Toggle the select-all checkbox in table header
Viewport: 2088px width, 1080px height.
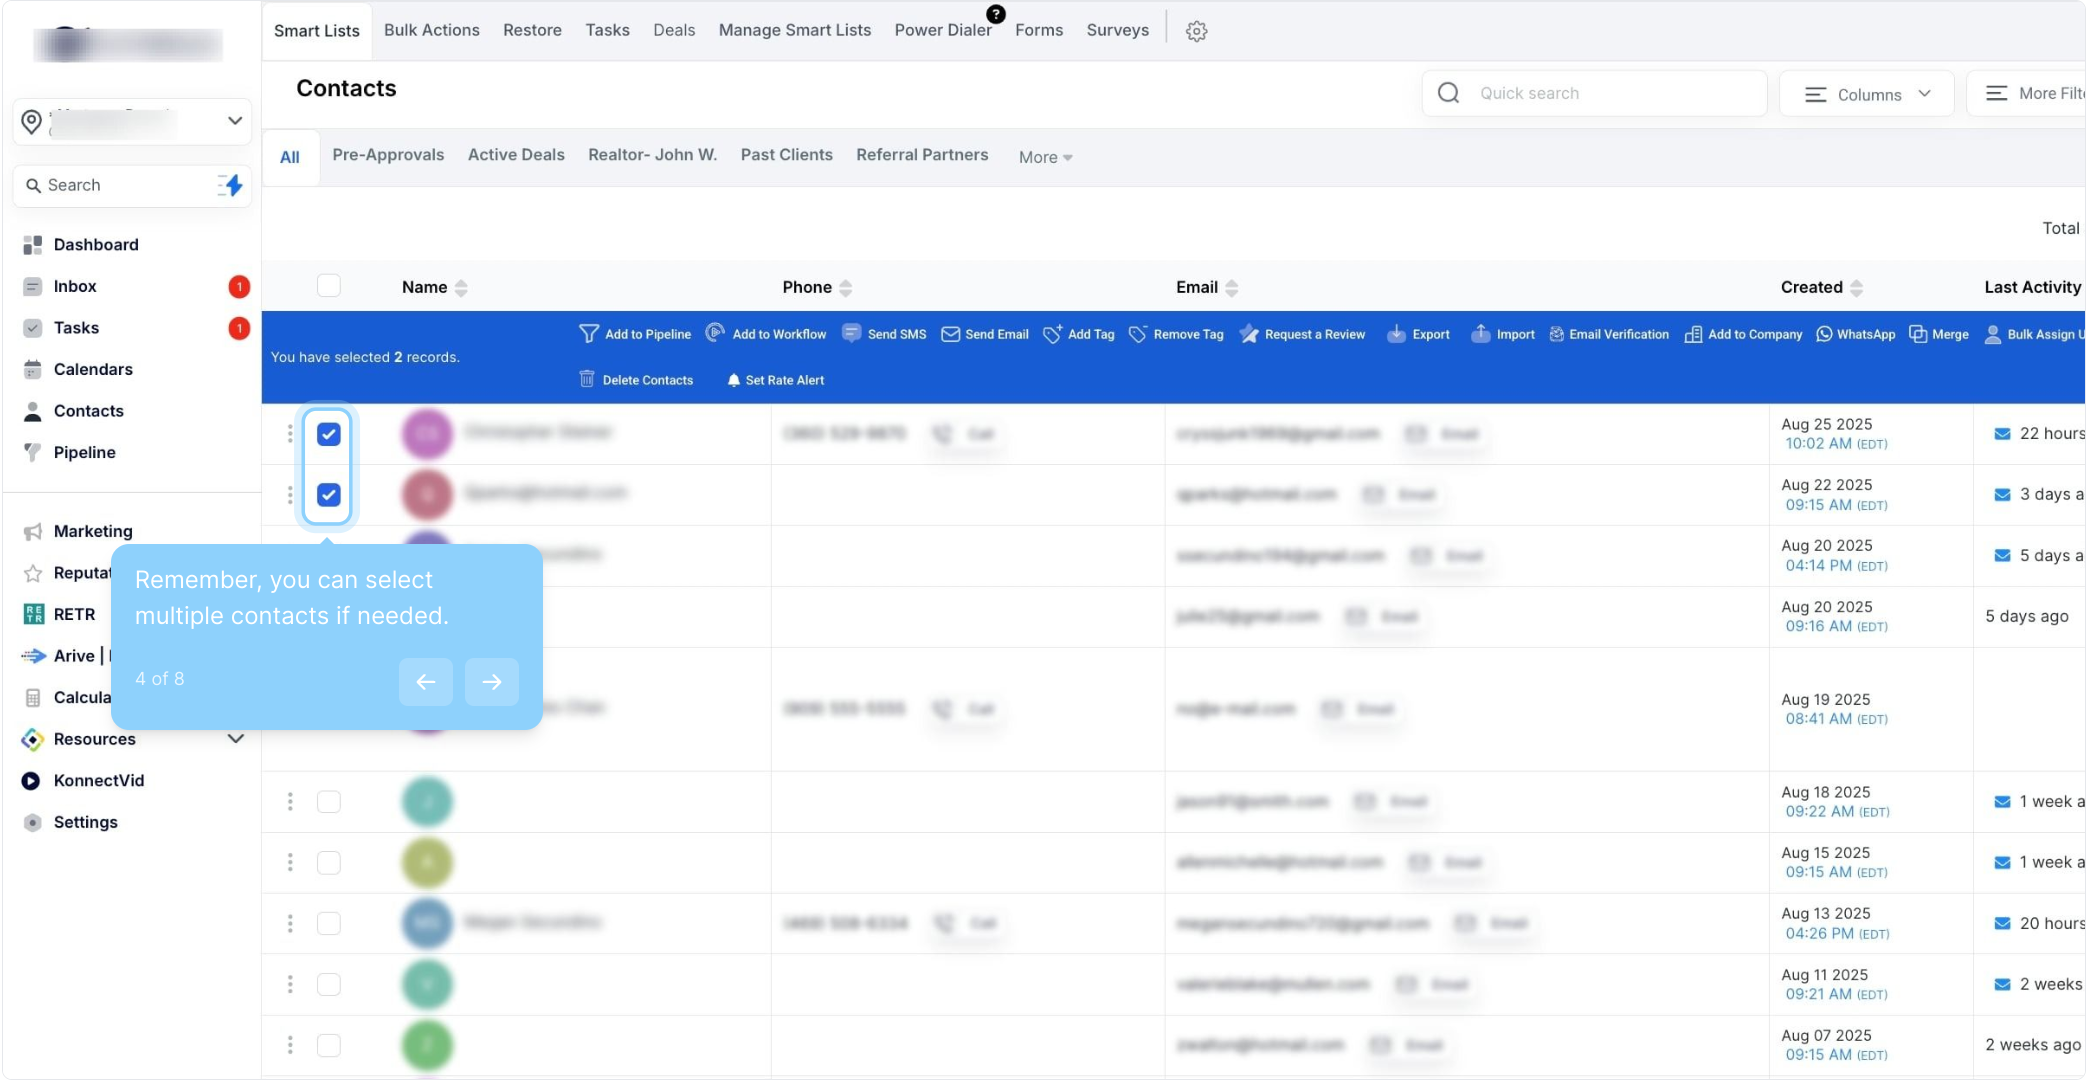pos(329,286)
